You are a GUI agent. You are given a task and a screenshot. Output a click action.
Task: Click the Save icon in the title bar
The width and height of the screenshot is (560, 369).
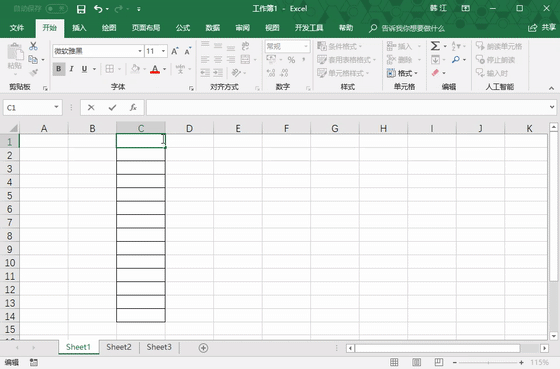click(81, 9)
